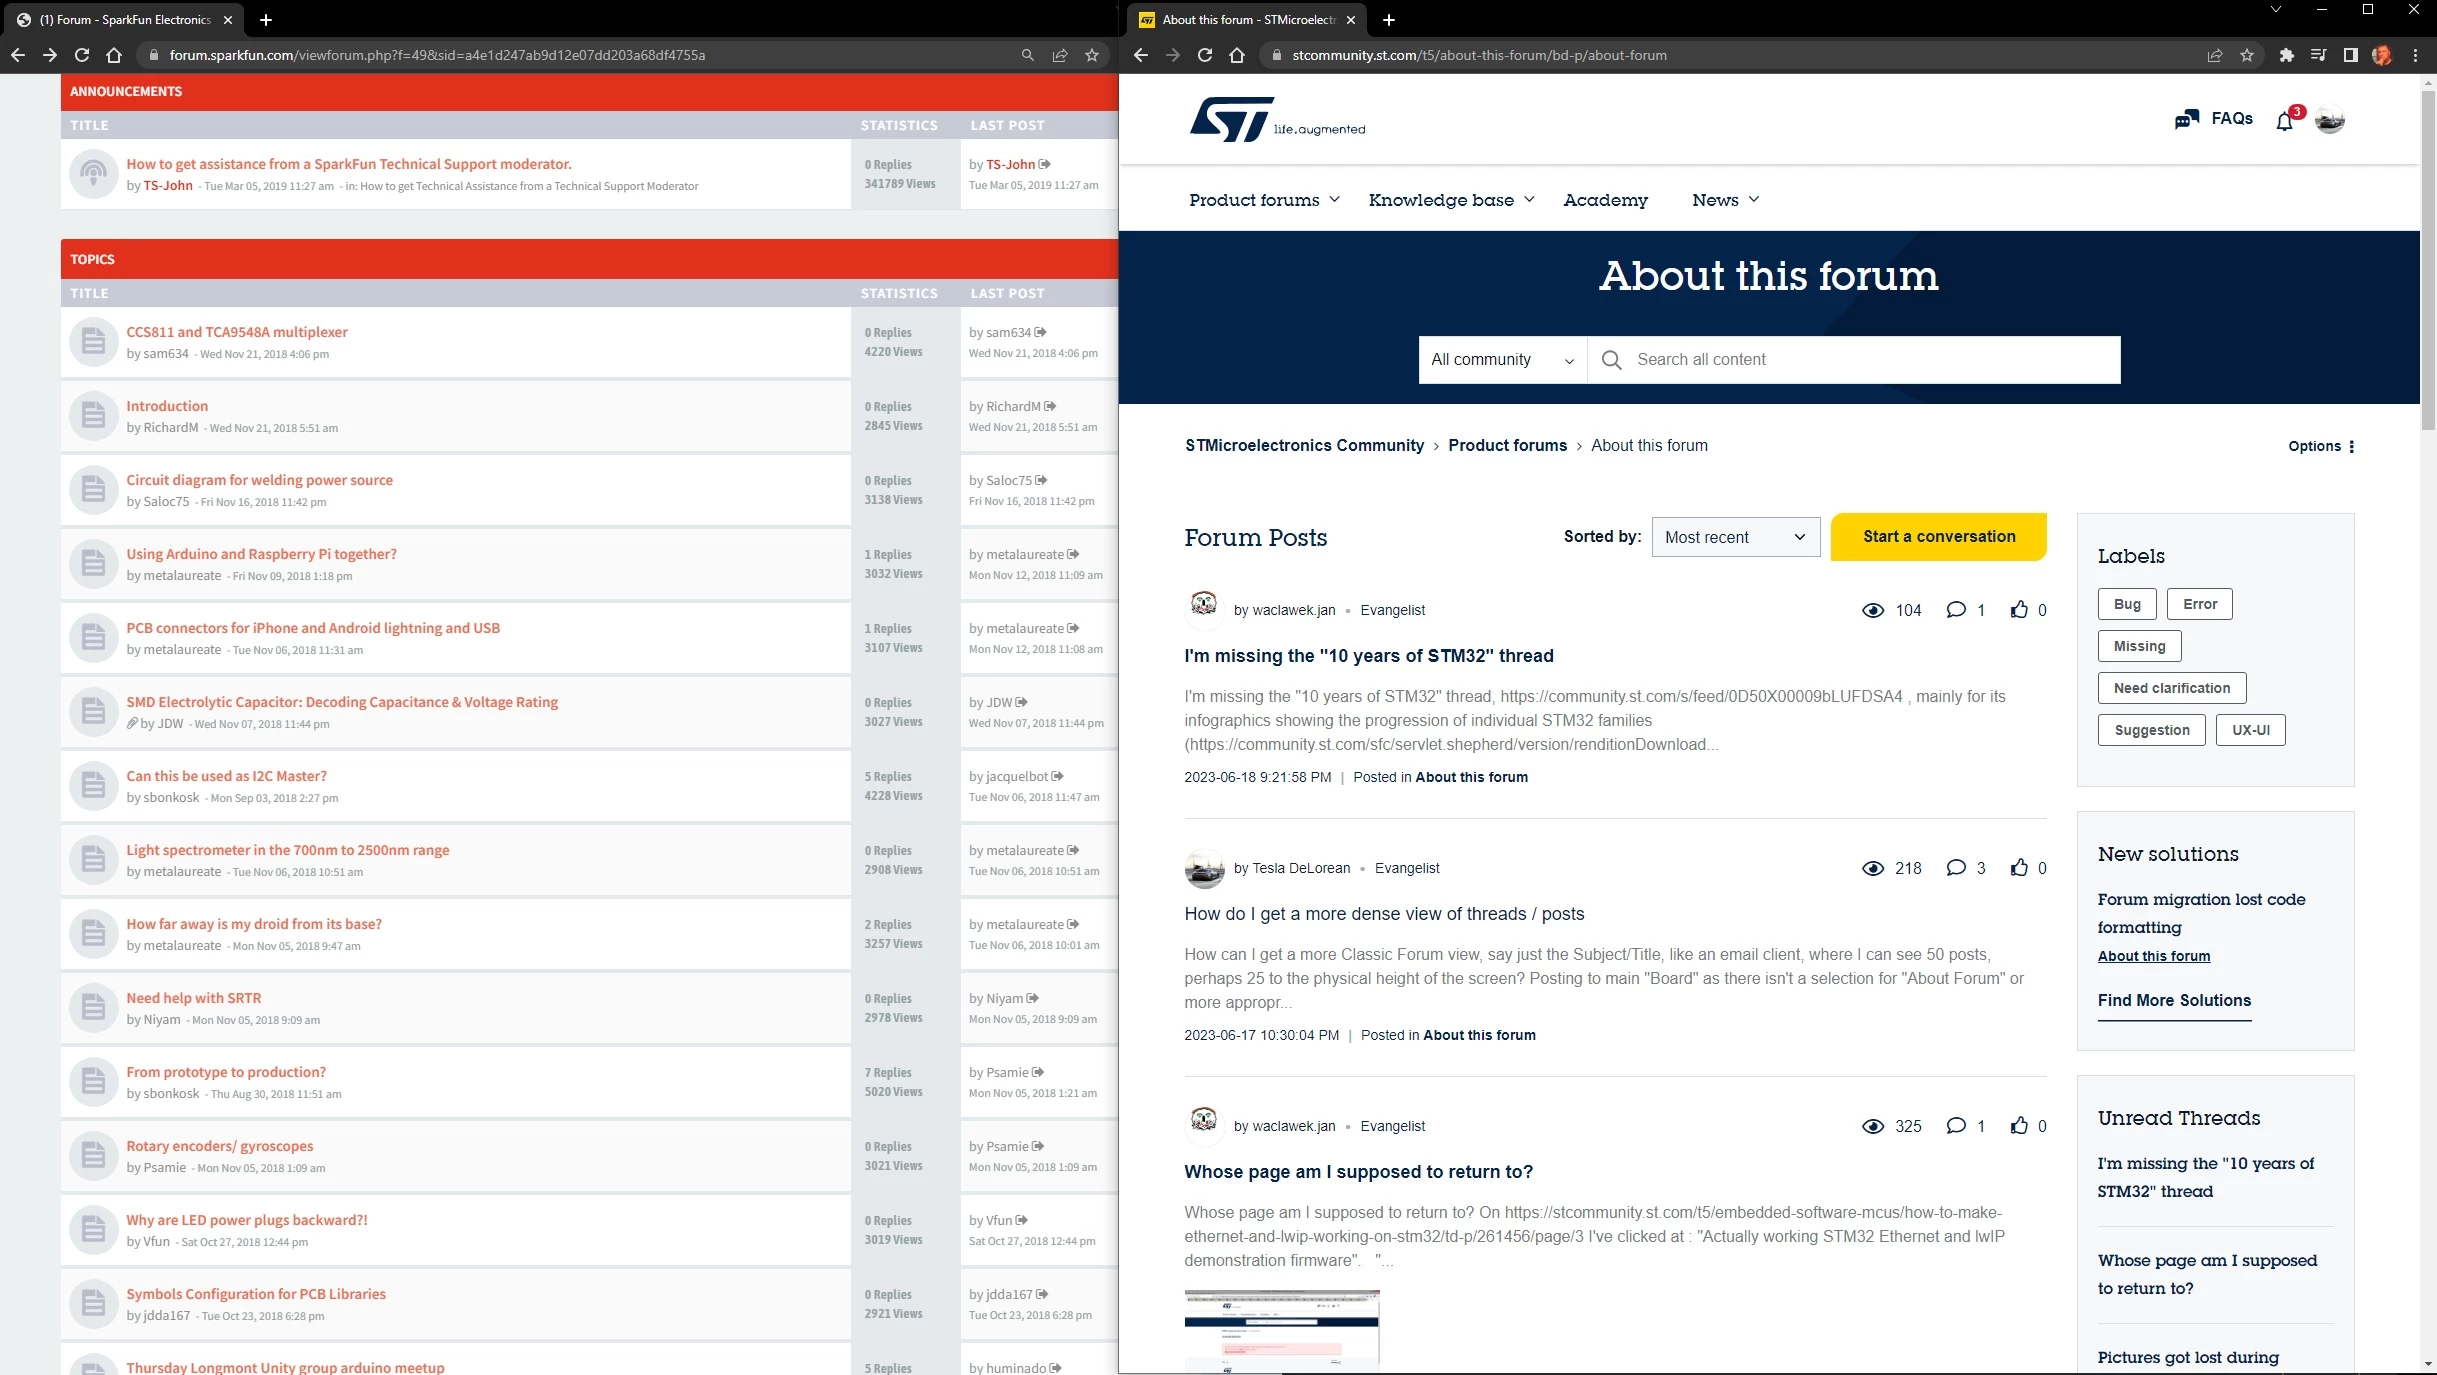Image resolution: width=2437 pixels, height=1375 pixels.
Task: Open Using Arduino and Raspberry Pi together topic
Action: [261, 554]
